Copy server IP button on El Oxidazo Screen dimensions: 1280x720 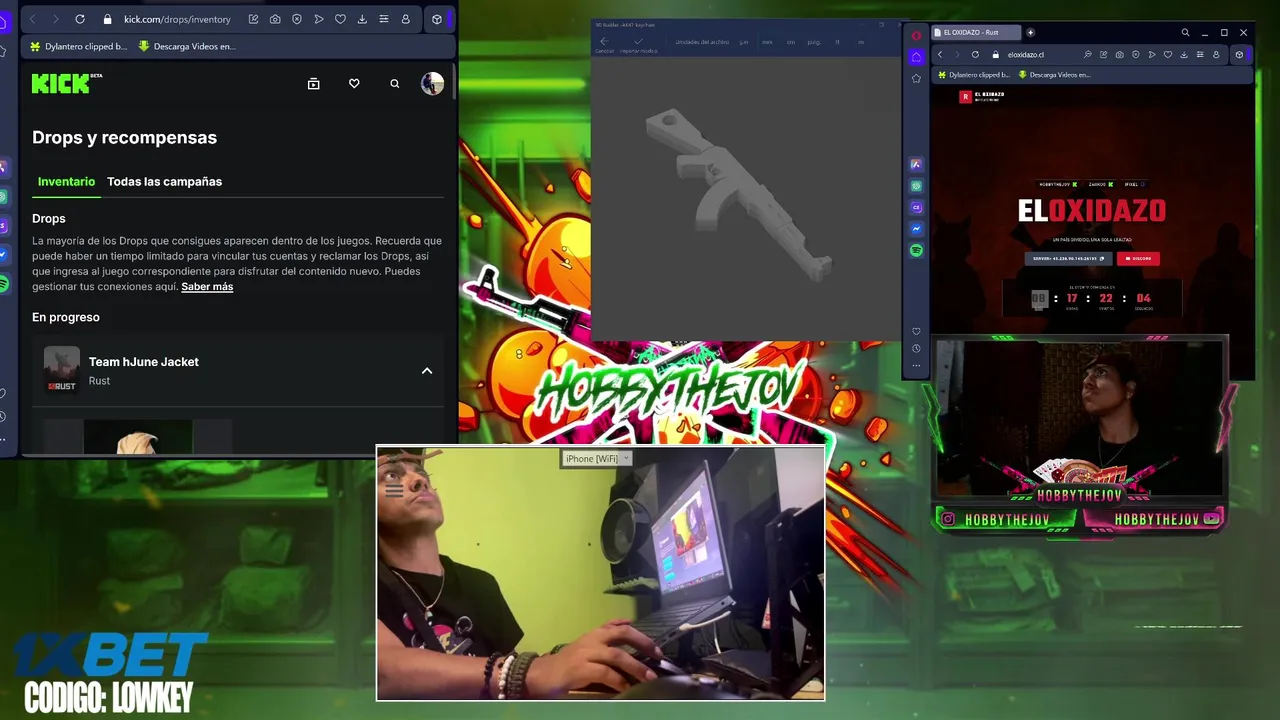pyautogui.click(x=1068, y=258)
